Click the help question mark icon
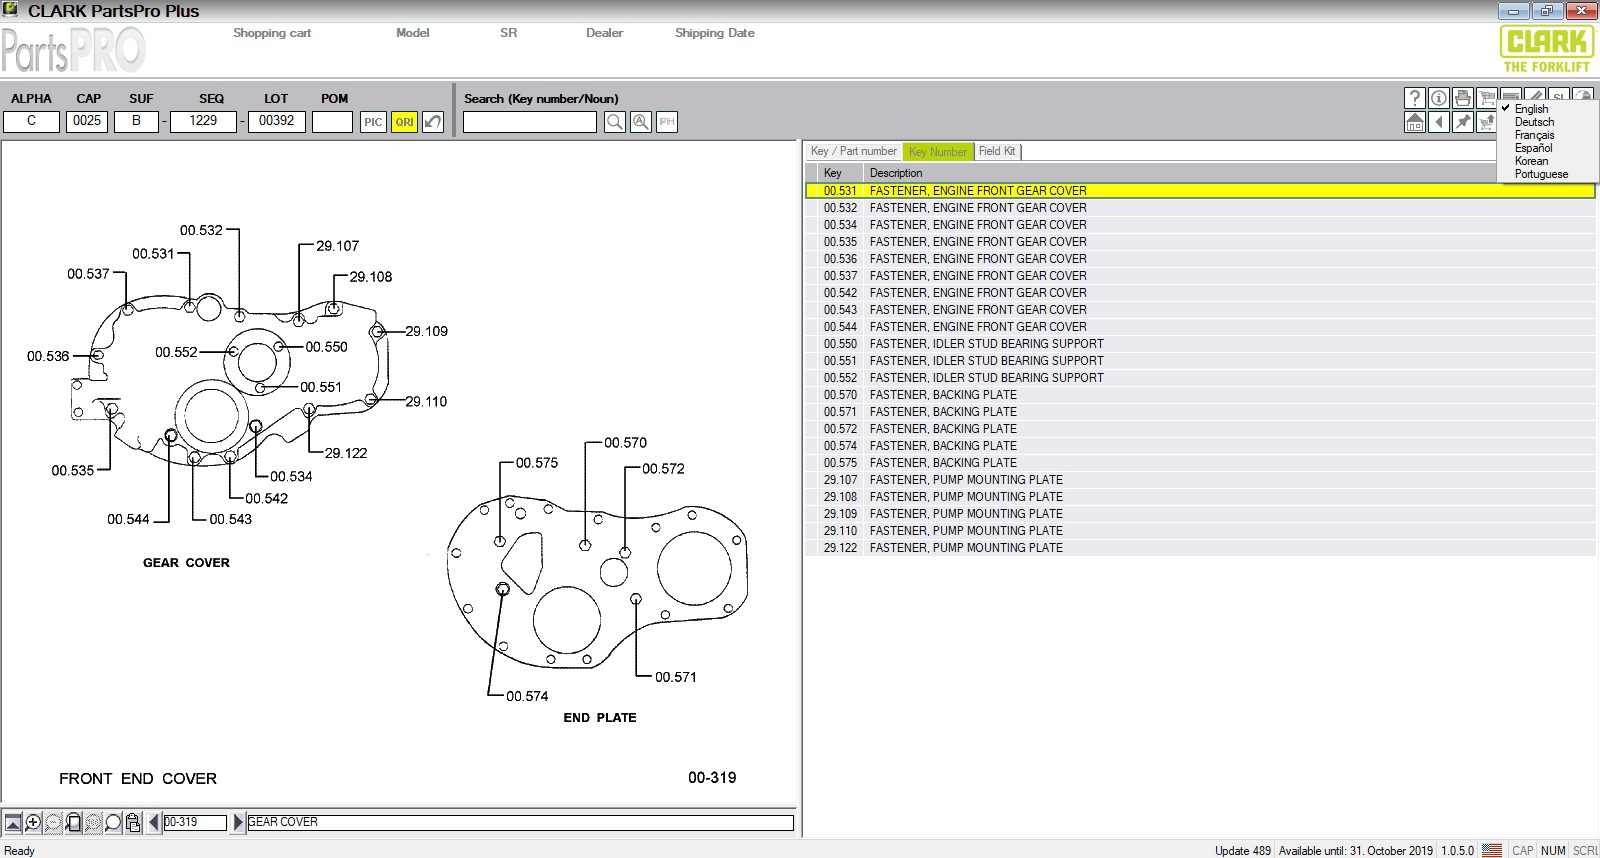The width and height of the screenshot is (1600, 858). pos(1414,98)
